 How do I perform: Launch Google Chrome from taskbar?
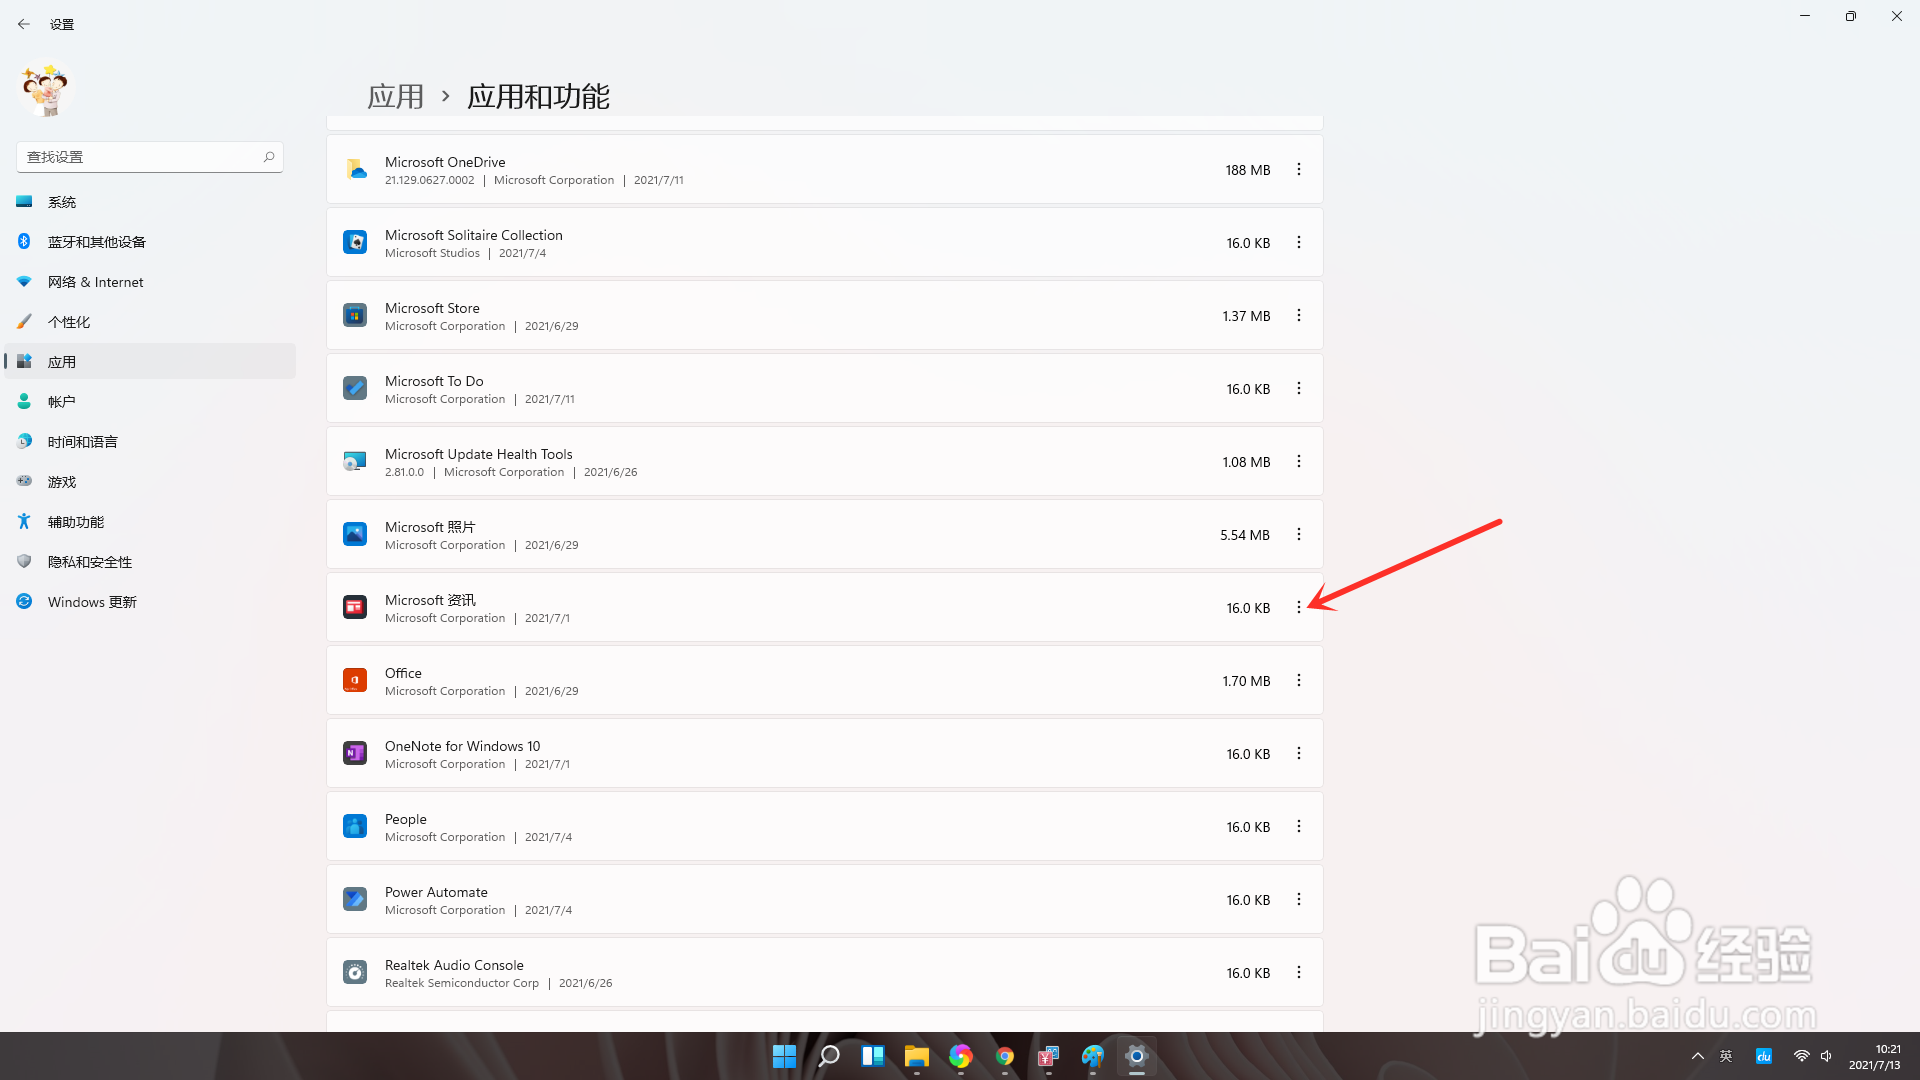coord(1005,1056)
